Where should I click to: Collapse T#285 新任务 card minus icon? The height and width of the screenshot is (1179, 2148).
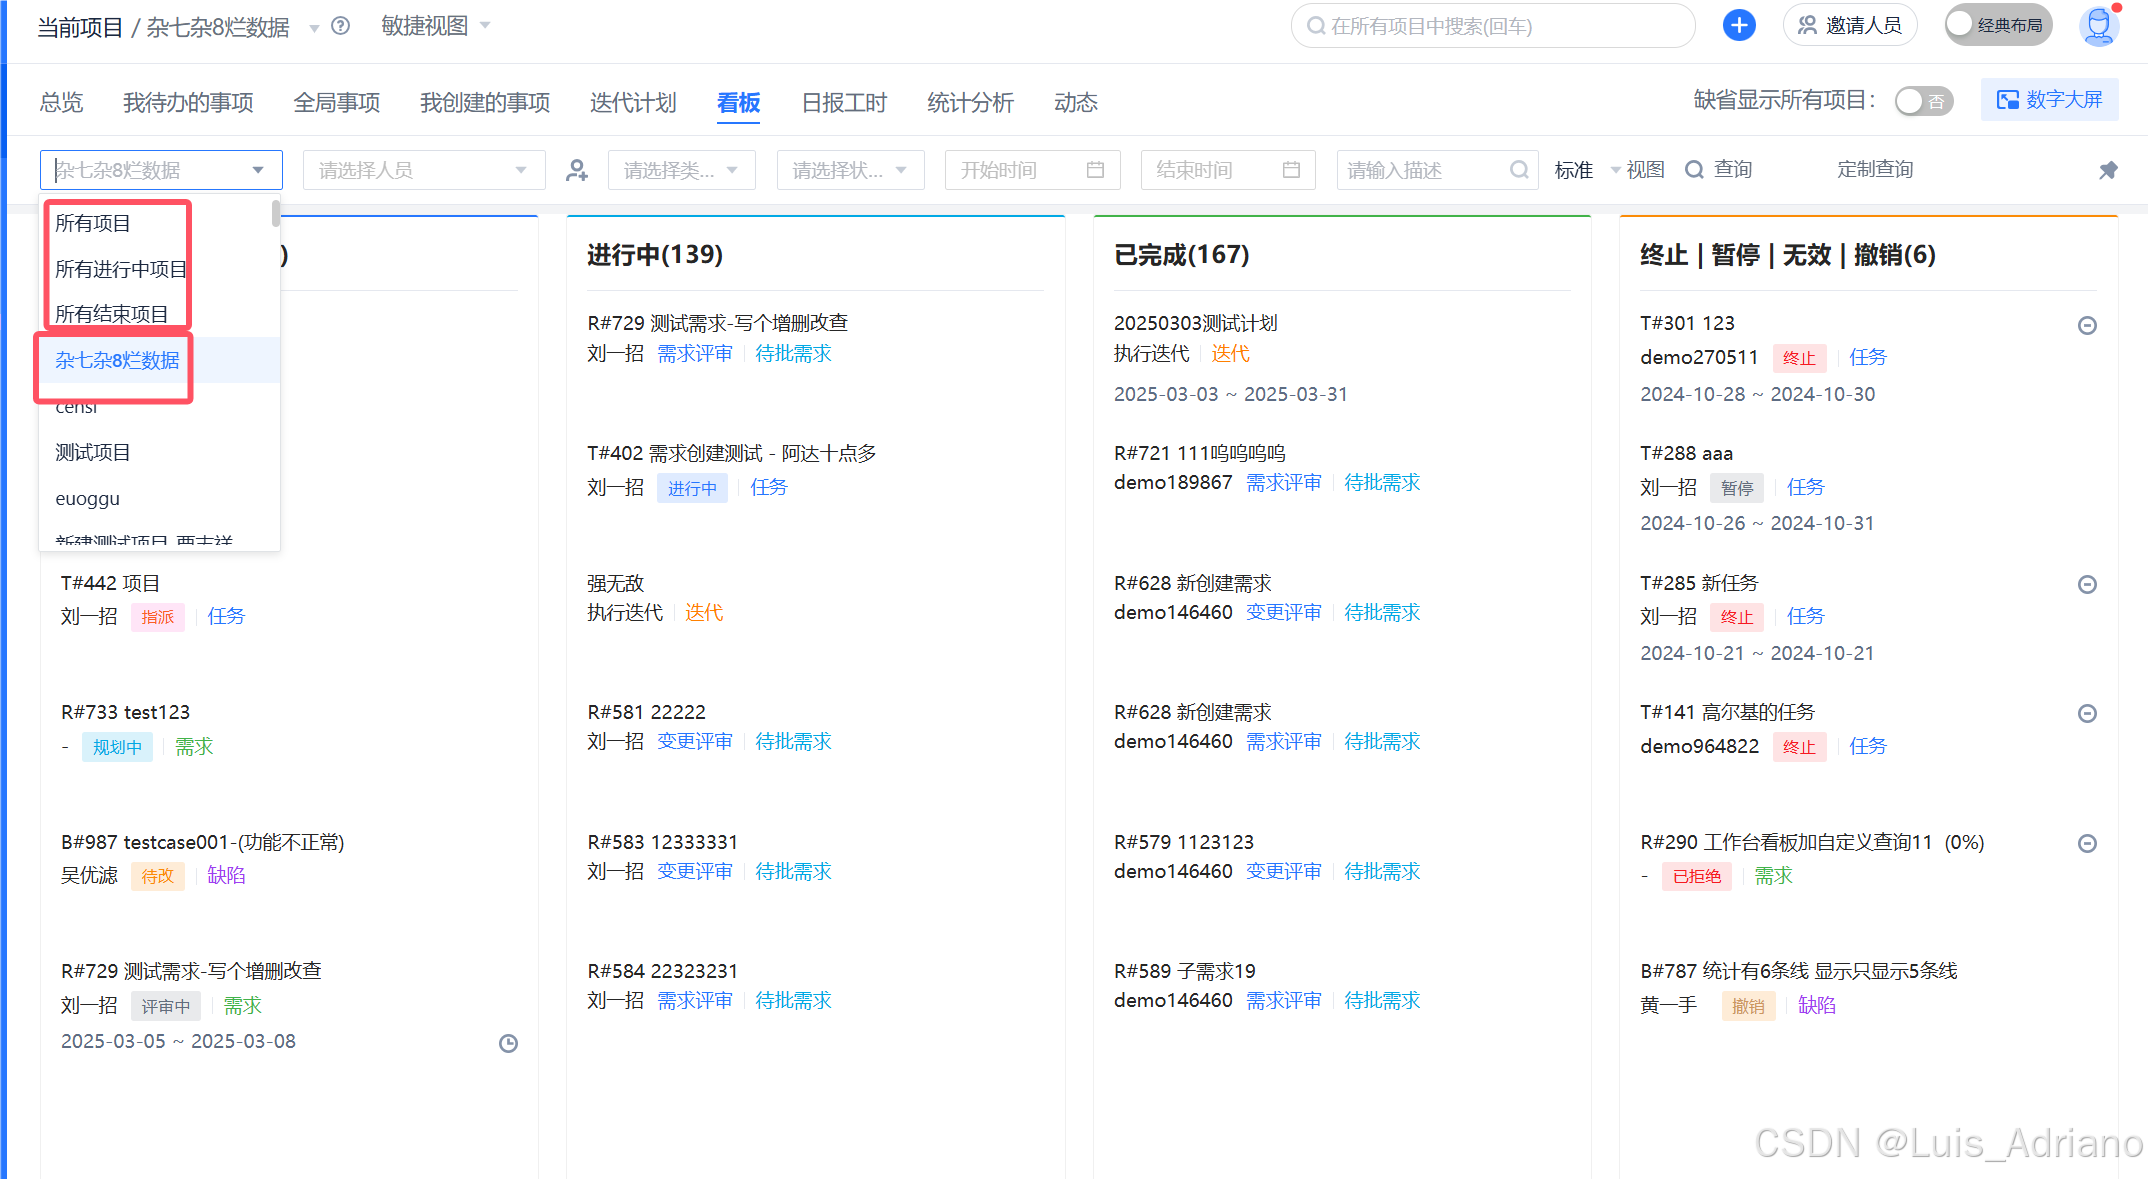point(2087,584)
